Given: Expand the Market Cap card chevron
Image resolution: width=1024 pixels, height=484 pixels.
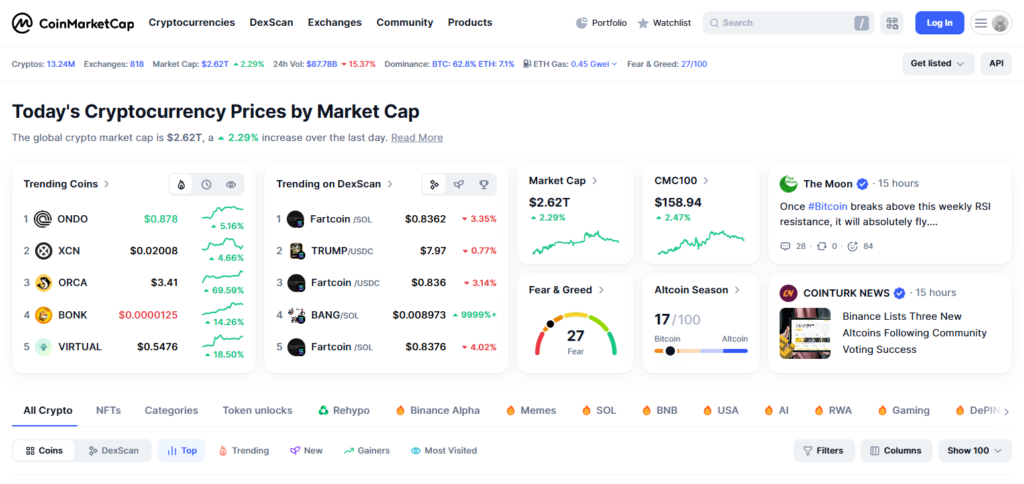Looking at the screenshot, I should [595, 181].
